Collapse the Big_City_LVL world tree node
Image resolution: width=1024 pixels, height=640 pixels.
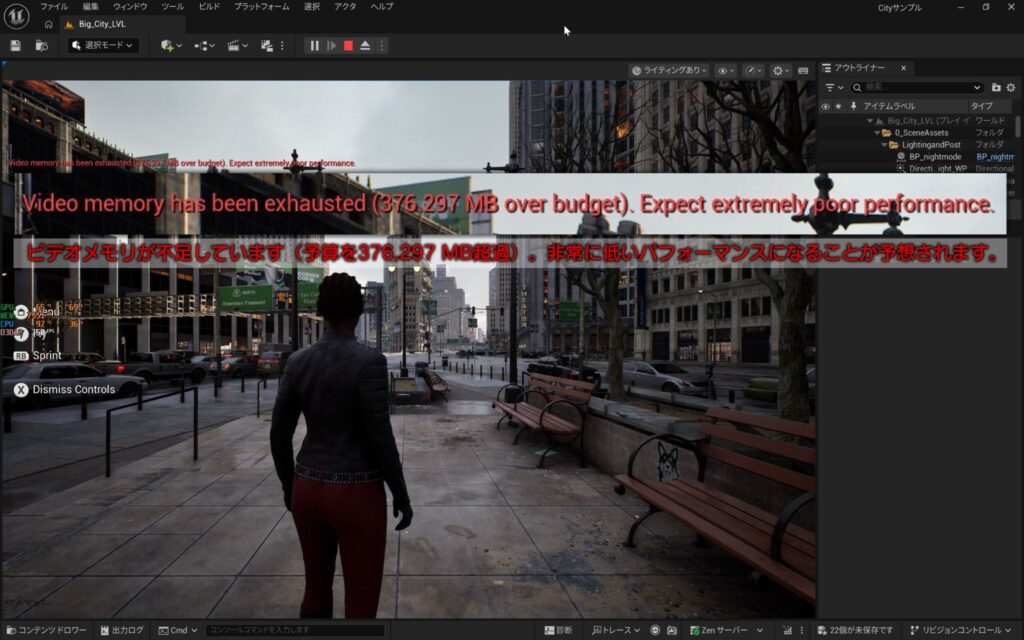(869, 121)
